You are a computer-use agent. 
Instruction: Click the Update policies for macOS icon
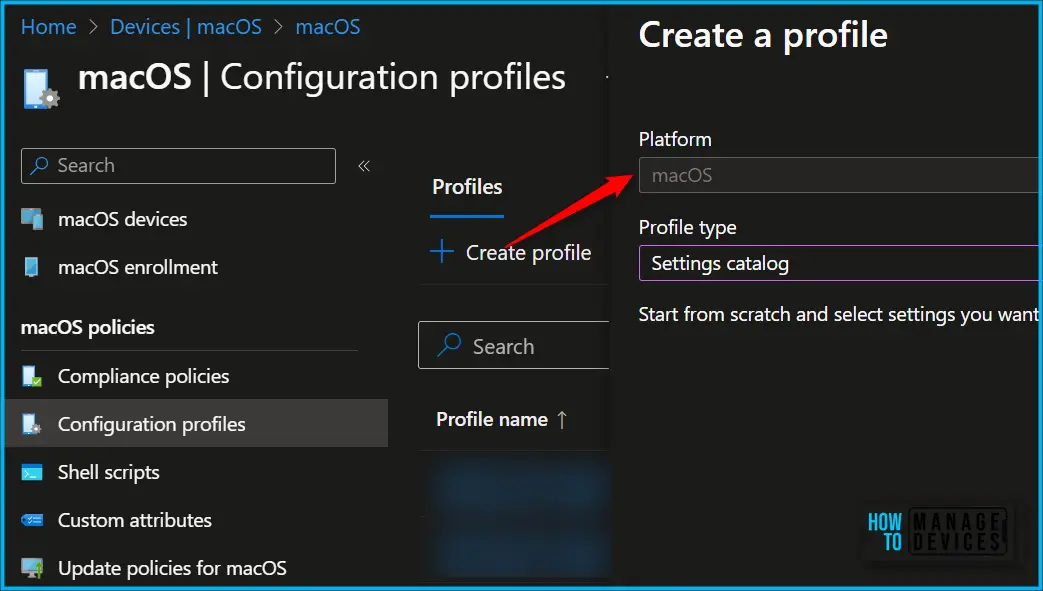tap(32, 568)
